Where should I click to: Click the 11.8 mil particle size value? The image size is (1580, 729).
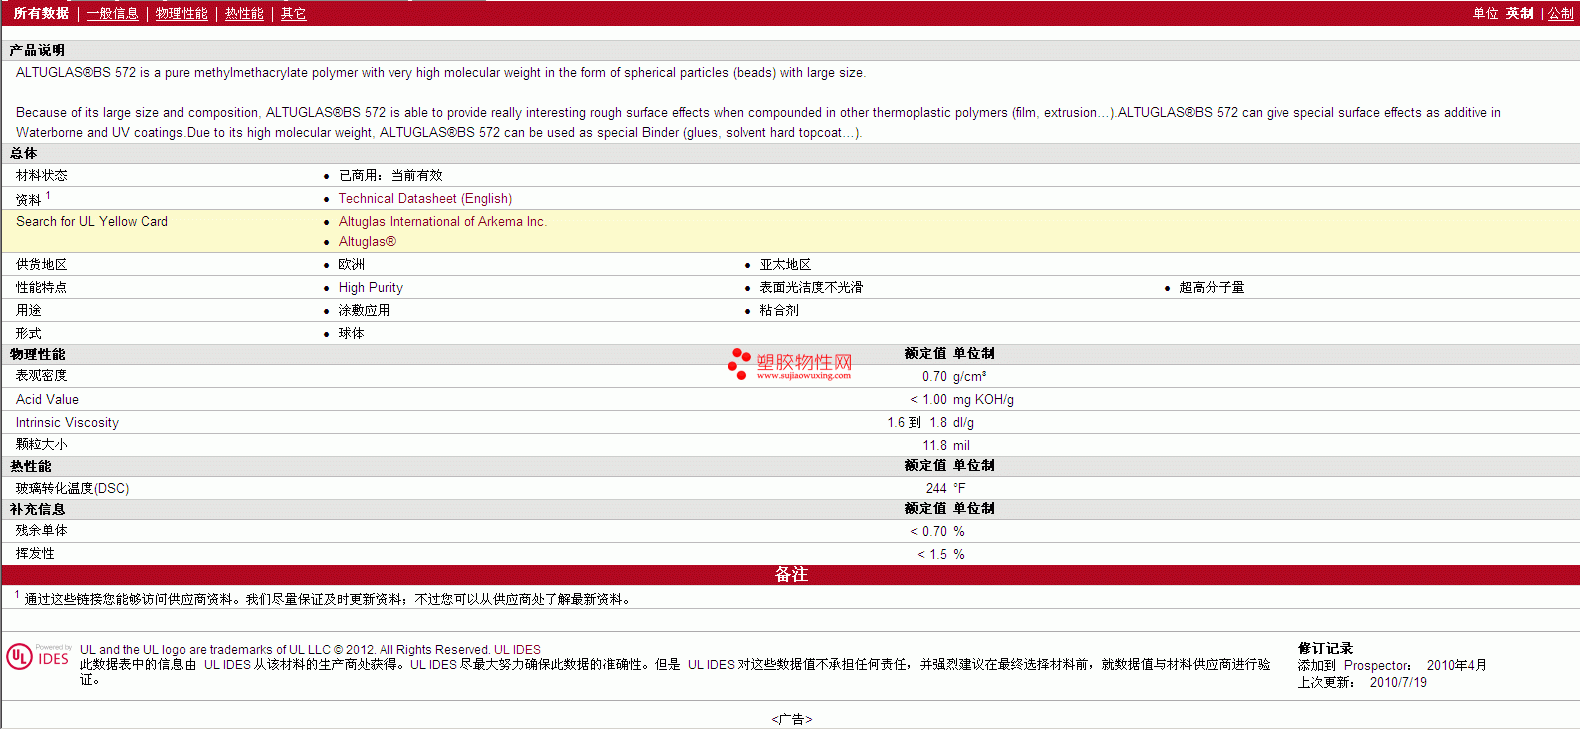pos(946,446)
